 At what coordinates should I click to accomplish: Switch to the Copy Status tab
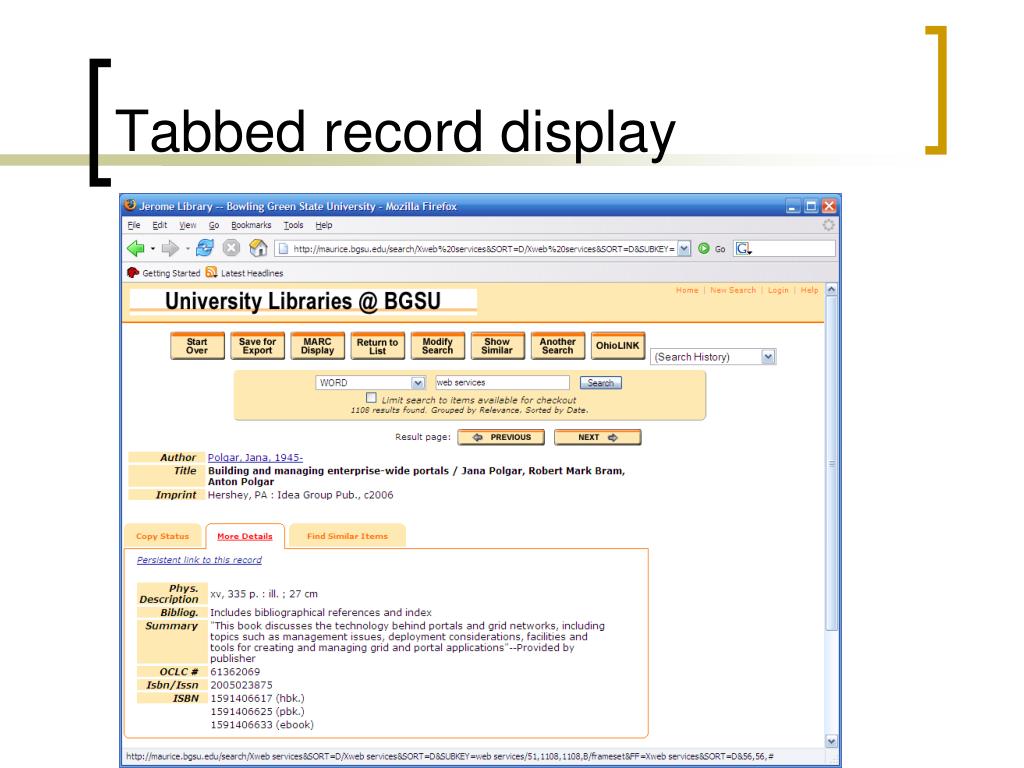(163, 536)
